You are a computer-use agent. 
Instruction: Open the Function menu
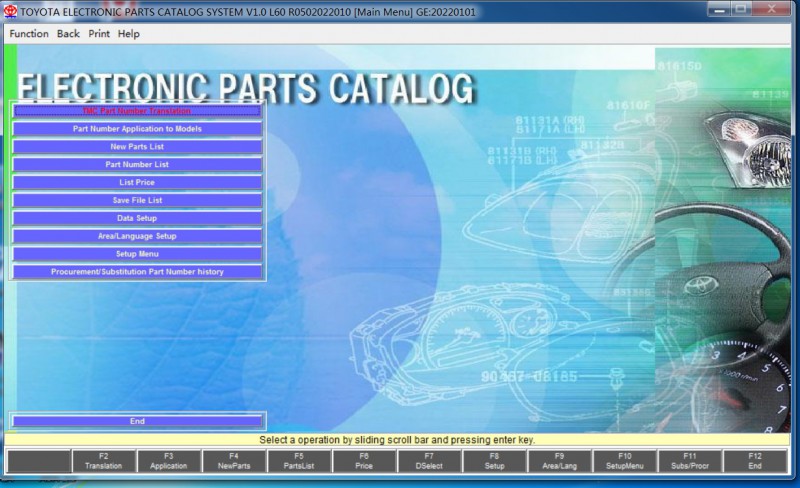coord(29,34)
